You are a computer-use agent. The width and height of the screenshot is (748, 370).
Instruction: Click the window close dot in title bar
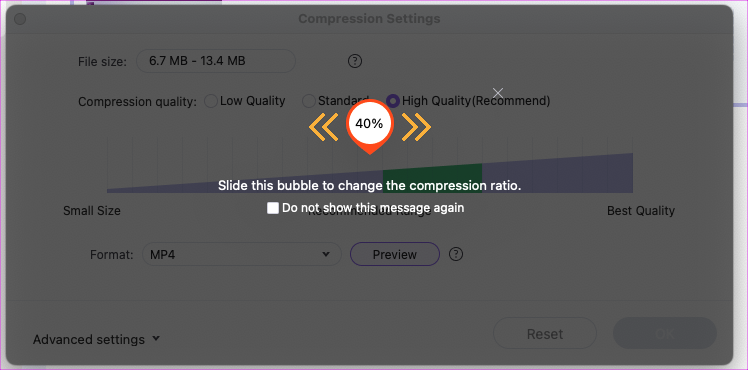tap(20, 19)
